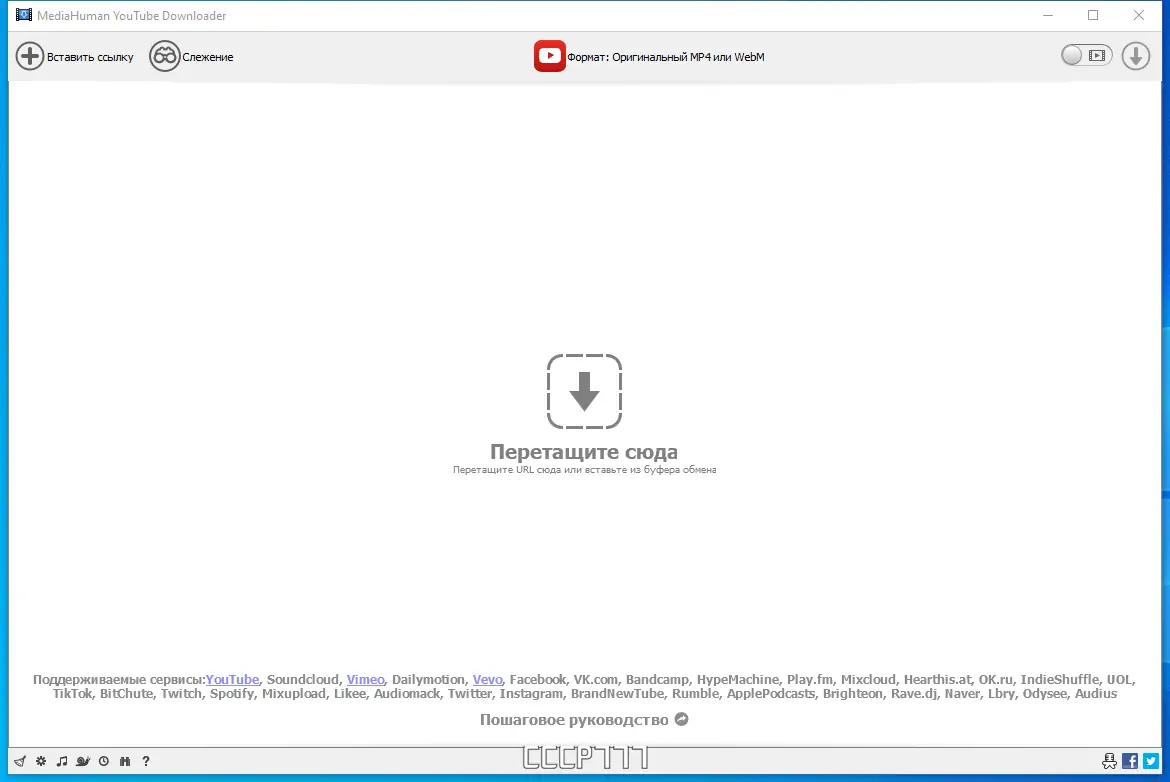This screenshot has height=782, width=1170.
Task: Minimize the MediaHuman YouTube Downloader window
Action: 1048,15
